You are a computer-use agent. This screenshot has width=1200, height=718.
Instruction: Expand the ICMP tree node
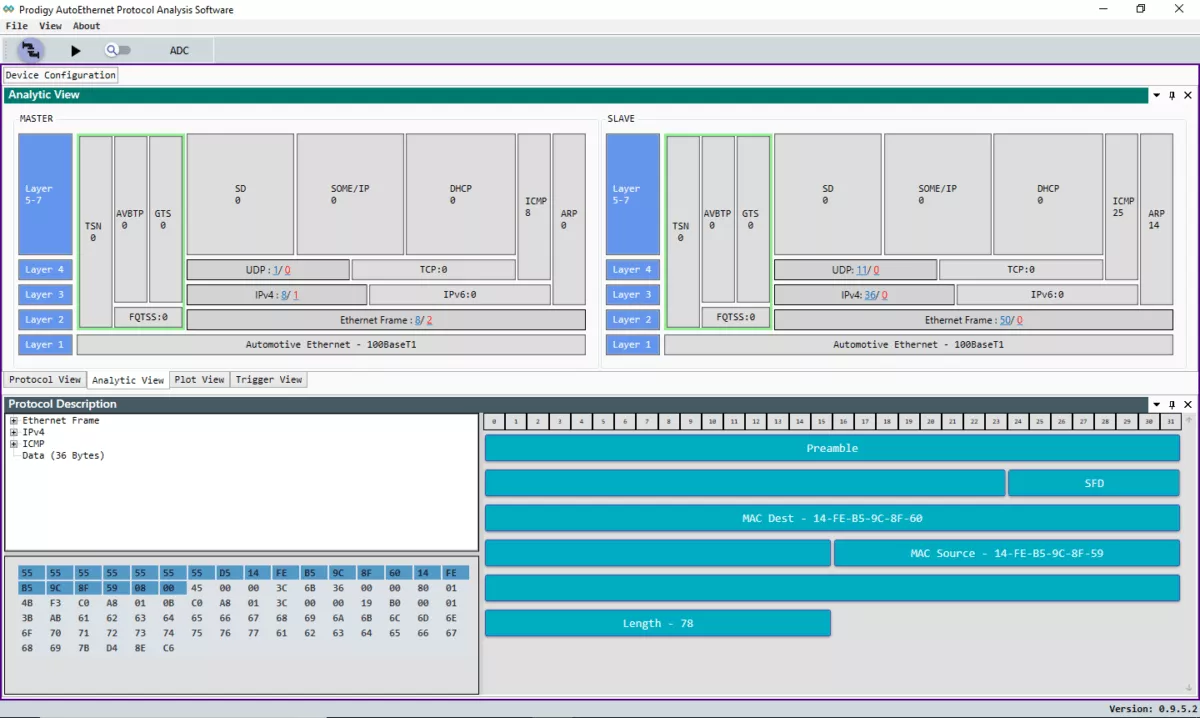(x=14, y=444)
